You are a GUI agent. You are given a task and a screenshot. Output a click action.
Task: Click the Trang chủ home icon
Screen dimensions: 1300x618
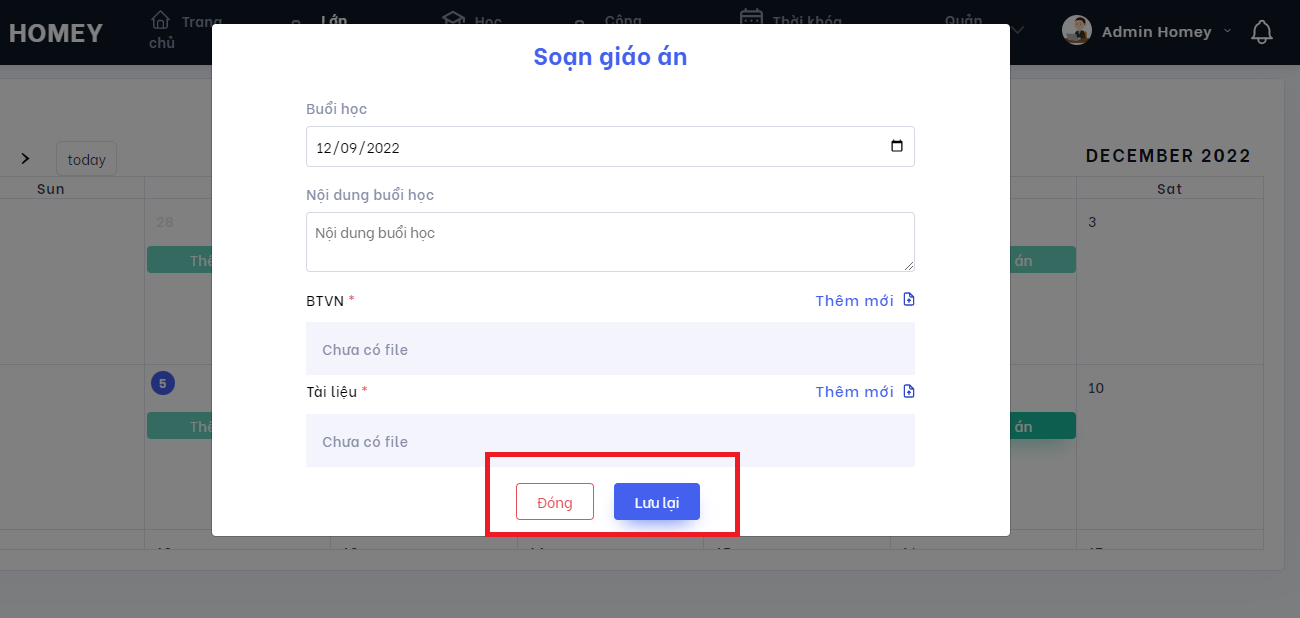[161, 18]
